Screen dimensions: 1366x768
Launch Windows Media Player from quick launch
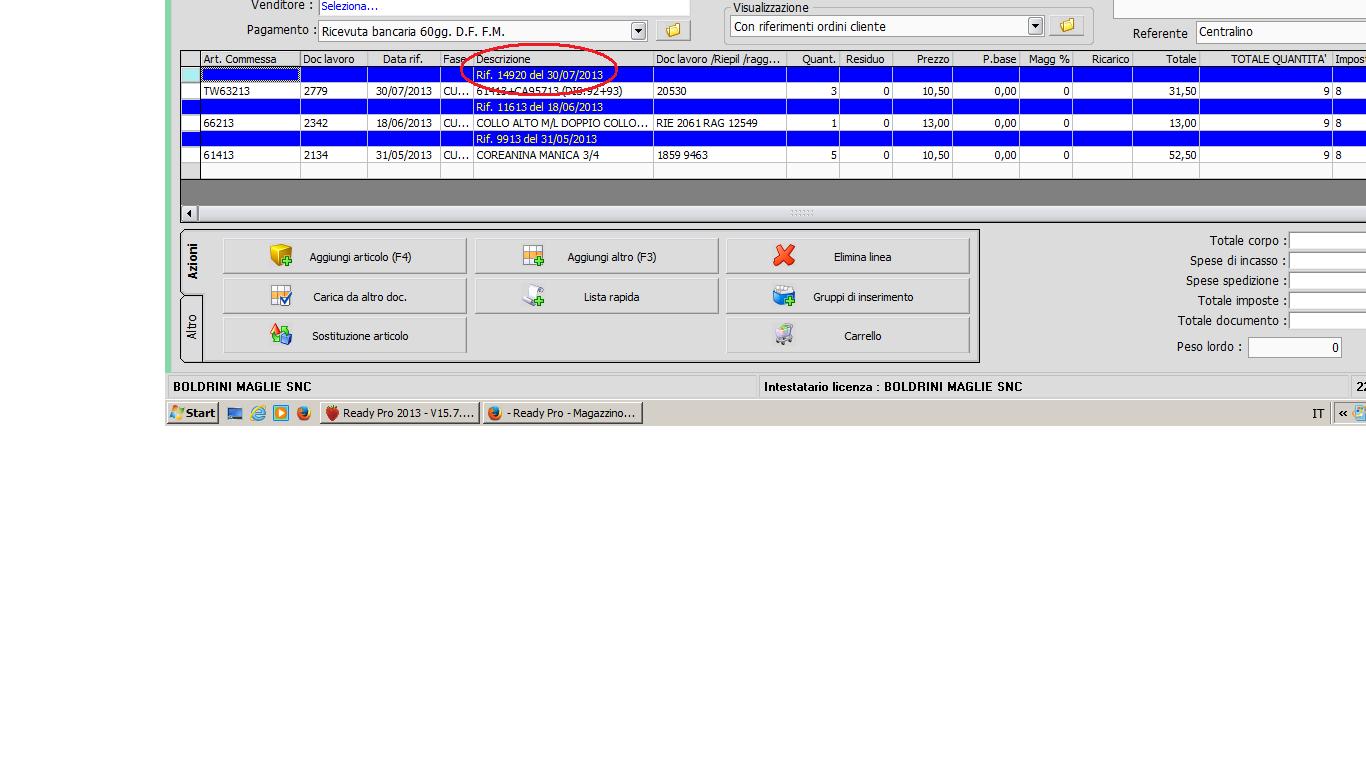point(281,413)
